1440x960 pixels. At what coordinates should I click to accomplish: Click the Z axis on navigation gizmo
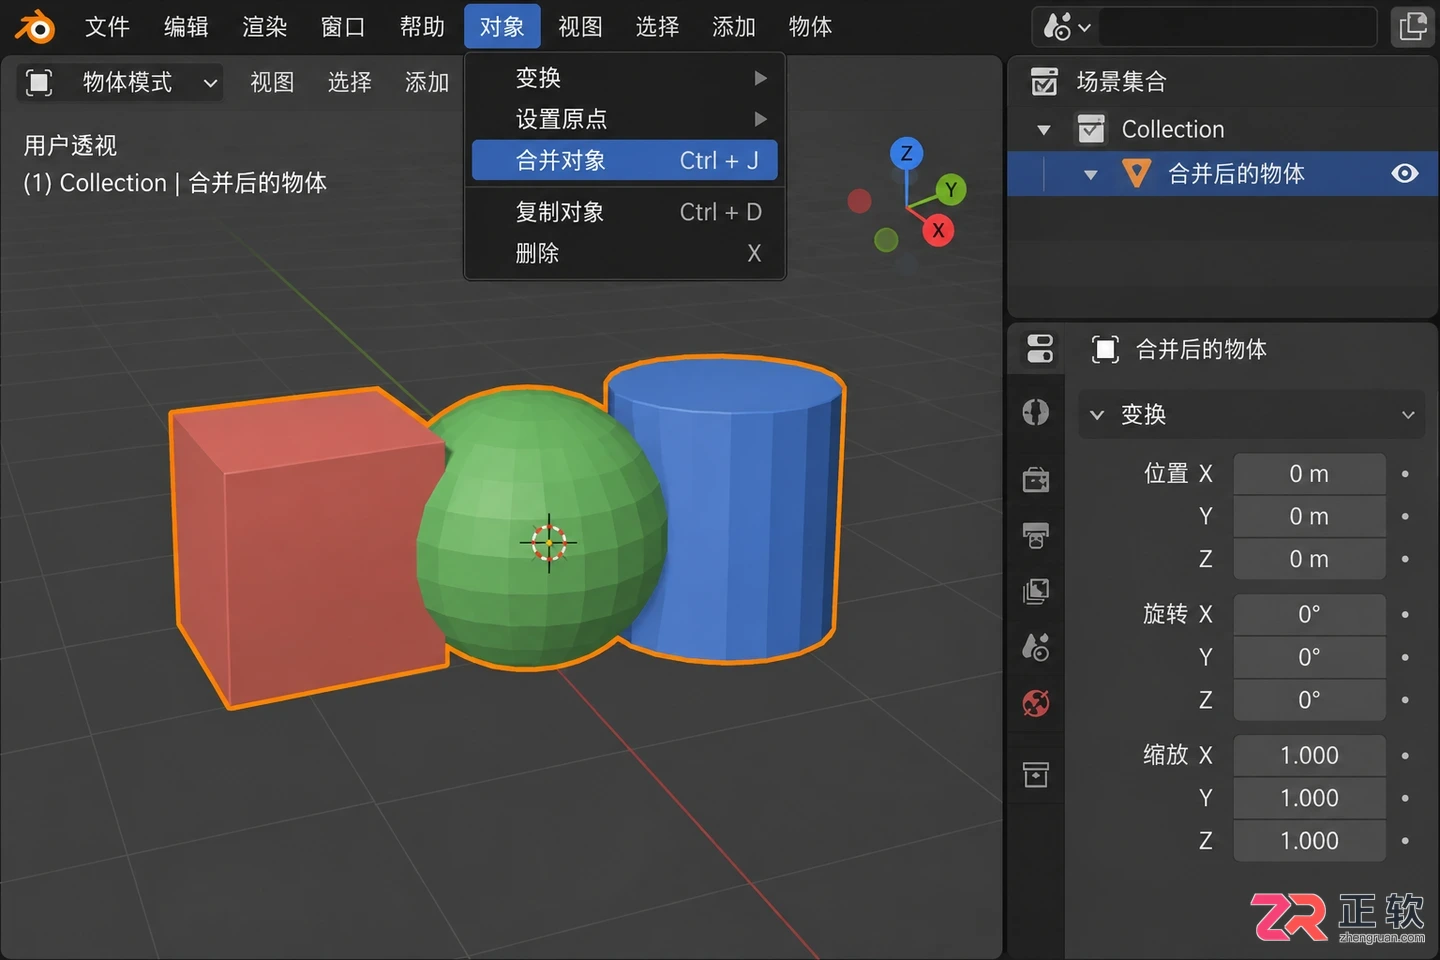click(906, 153)
